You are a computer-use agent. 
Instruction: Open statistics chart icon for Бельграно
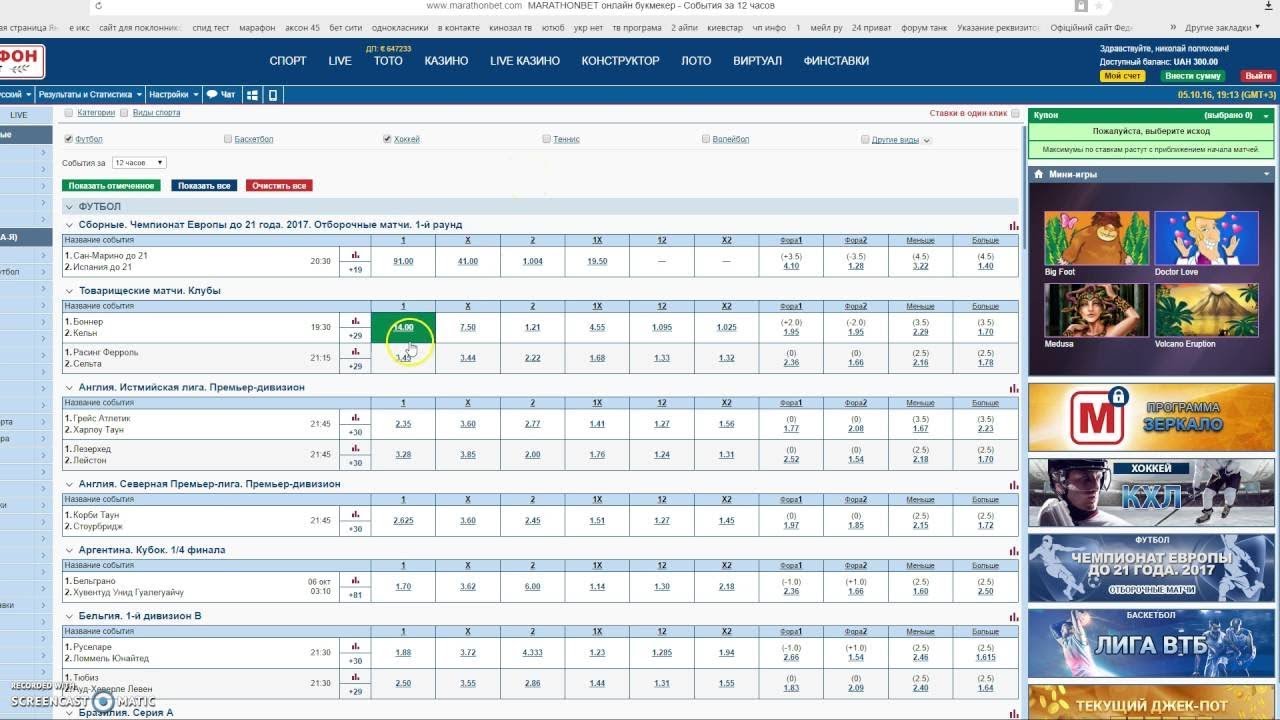point(355,580)
